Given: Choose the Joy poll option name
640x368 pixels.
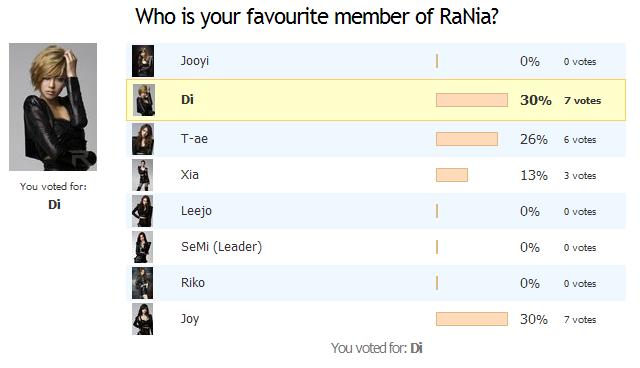Looking at the screenshot, I should click(190, 319).
